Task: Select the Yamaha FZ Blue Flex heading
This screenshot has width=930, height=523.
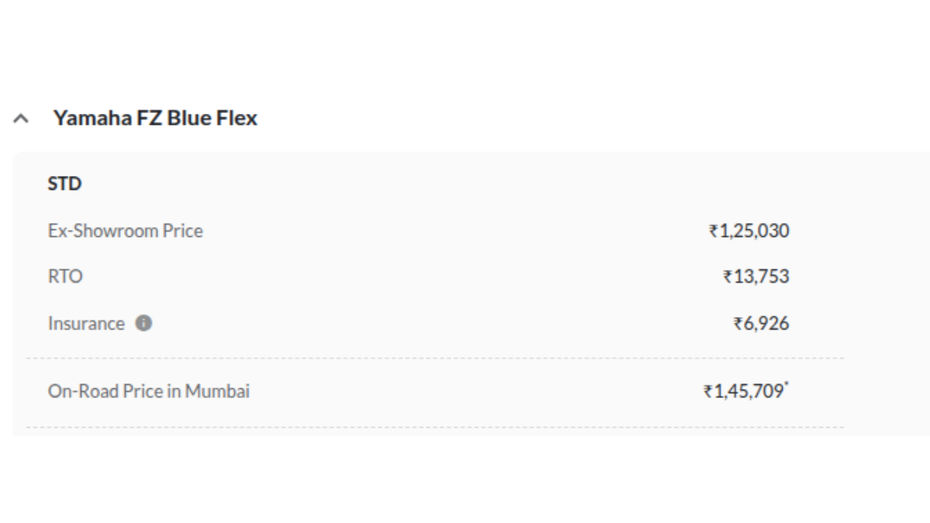Action: pyautogui.click(x=155, y=118)
